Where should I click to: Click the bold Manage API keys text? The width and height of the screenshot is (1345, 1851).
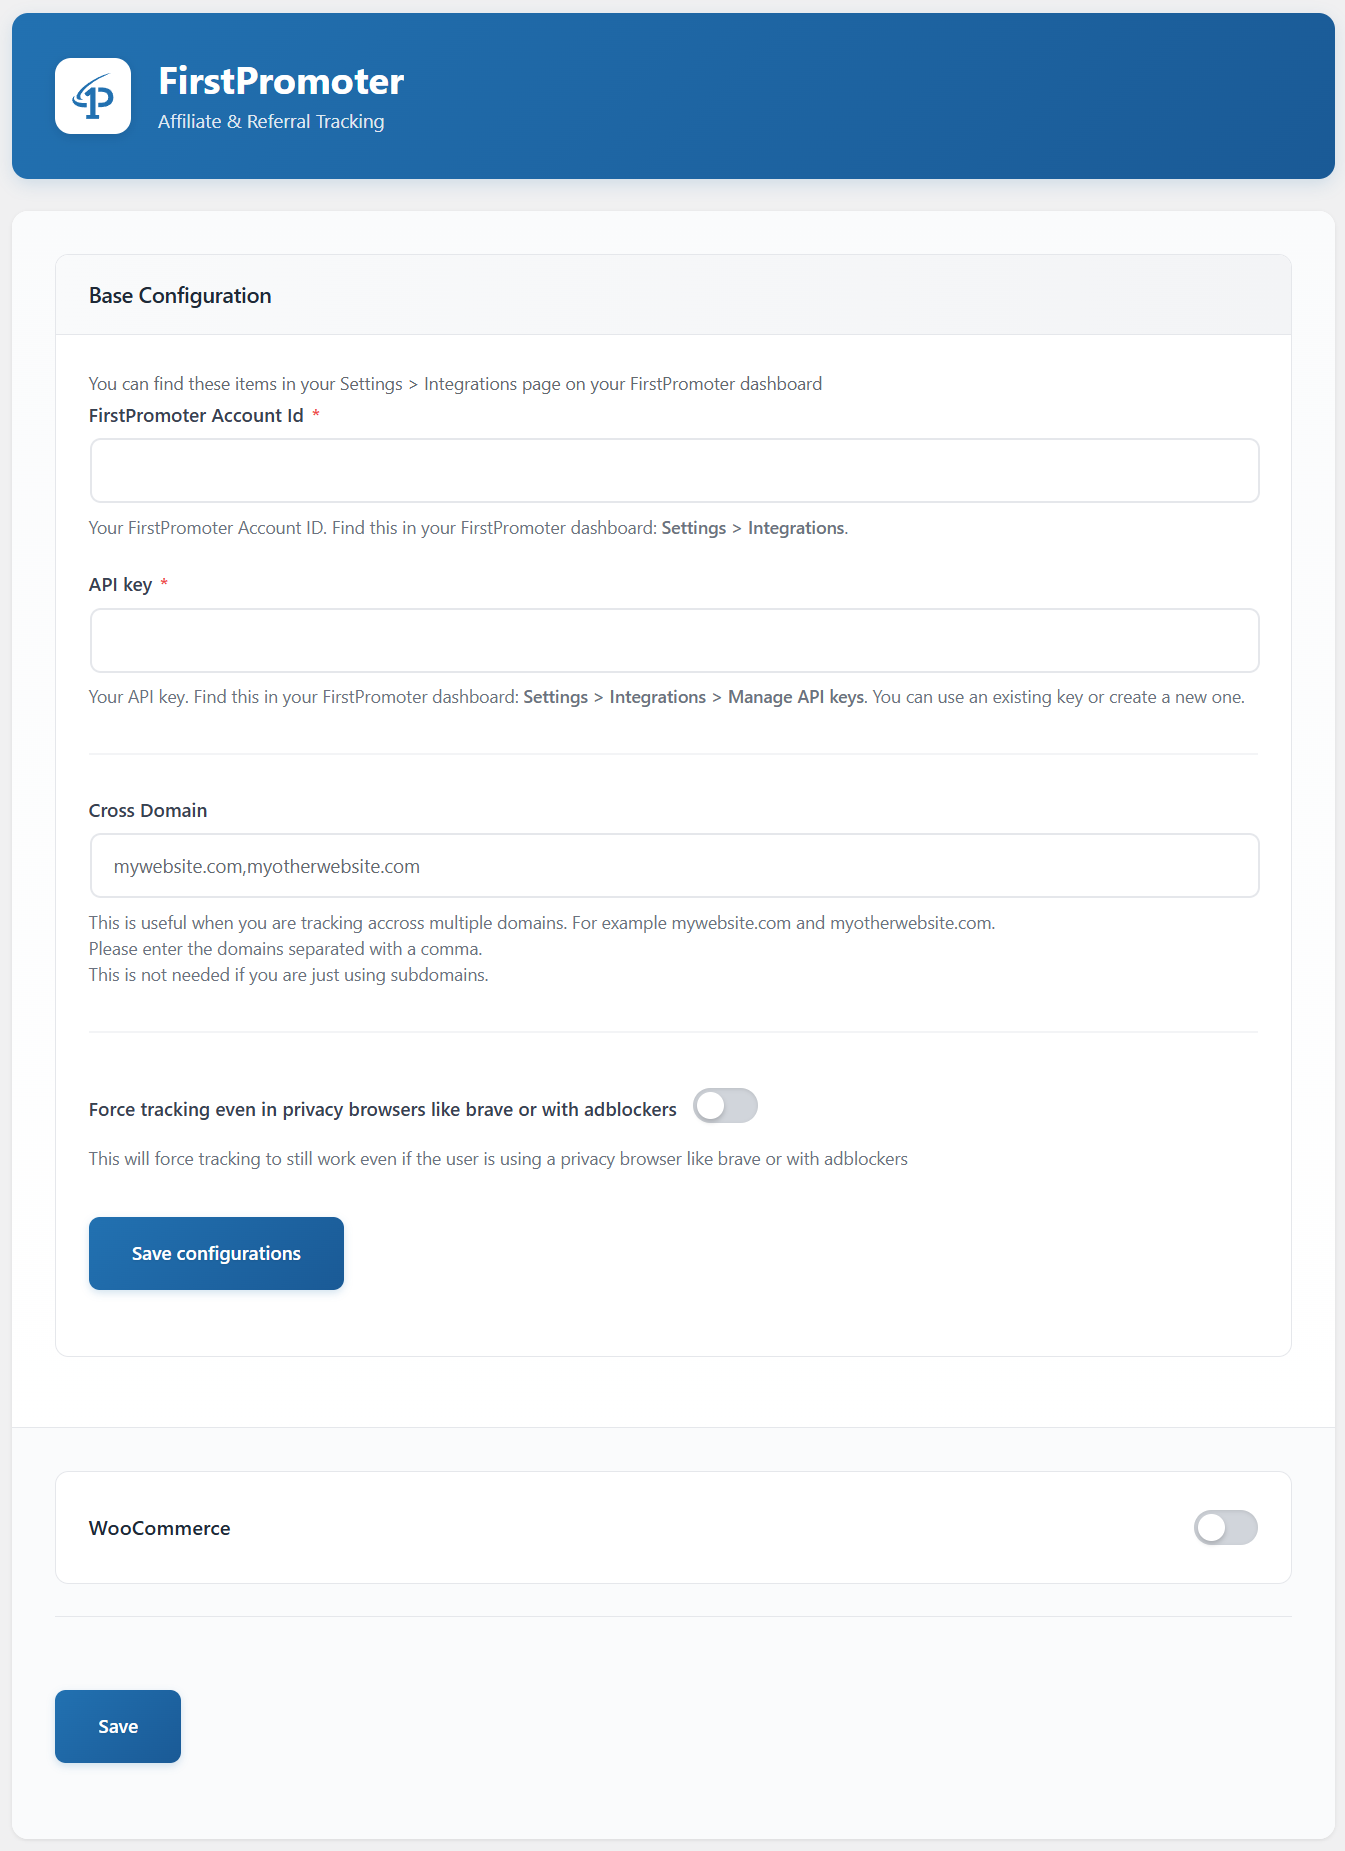pos(796,697)
